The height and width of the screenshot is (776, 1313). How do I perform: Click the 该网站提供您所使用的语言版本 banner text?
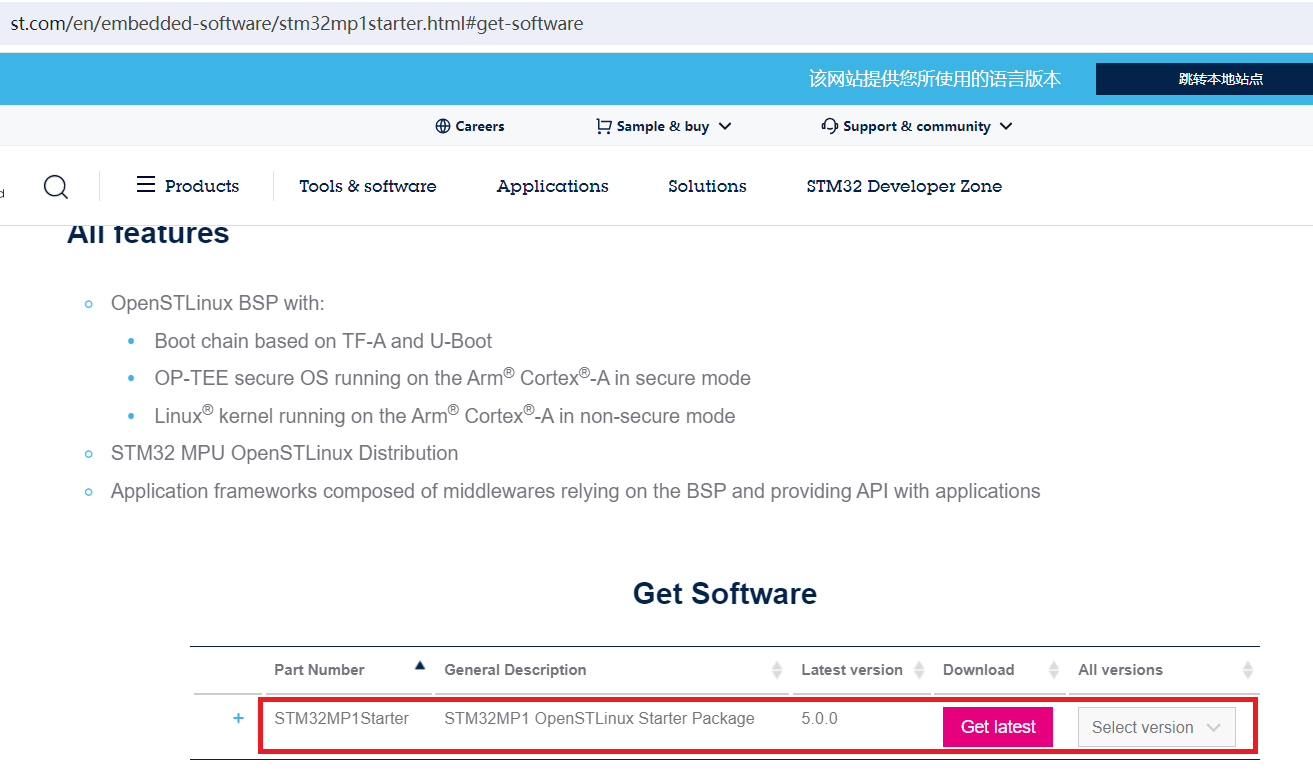click(935, 79)
